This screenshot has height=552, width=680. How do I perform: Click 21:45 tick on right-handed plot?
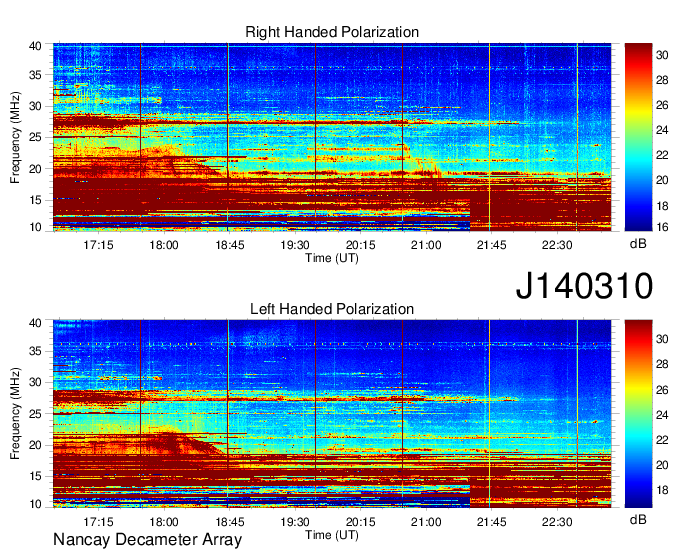[492, 245]
